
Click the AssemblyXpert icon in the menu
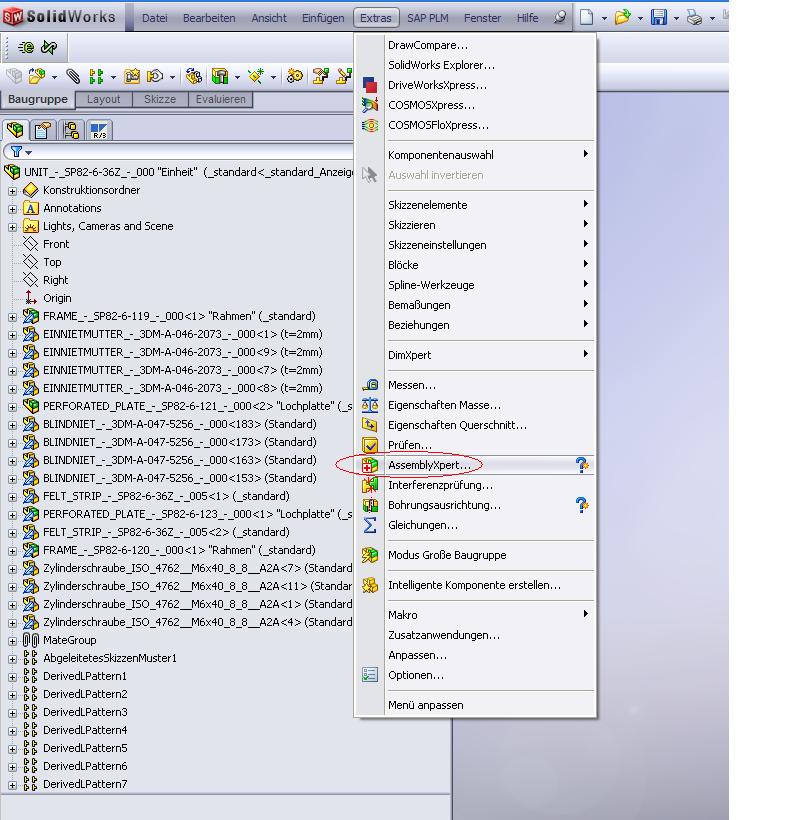(x=370, y=465)
